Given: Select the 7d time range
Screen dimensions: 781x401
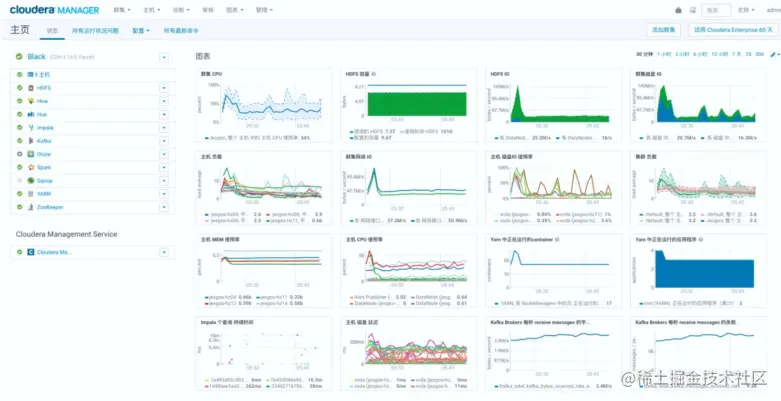Looking at the screenshot, I should [749, 54].
